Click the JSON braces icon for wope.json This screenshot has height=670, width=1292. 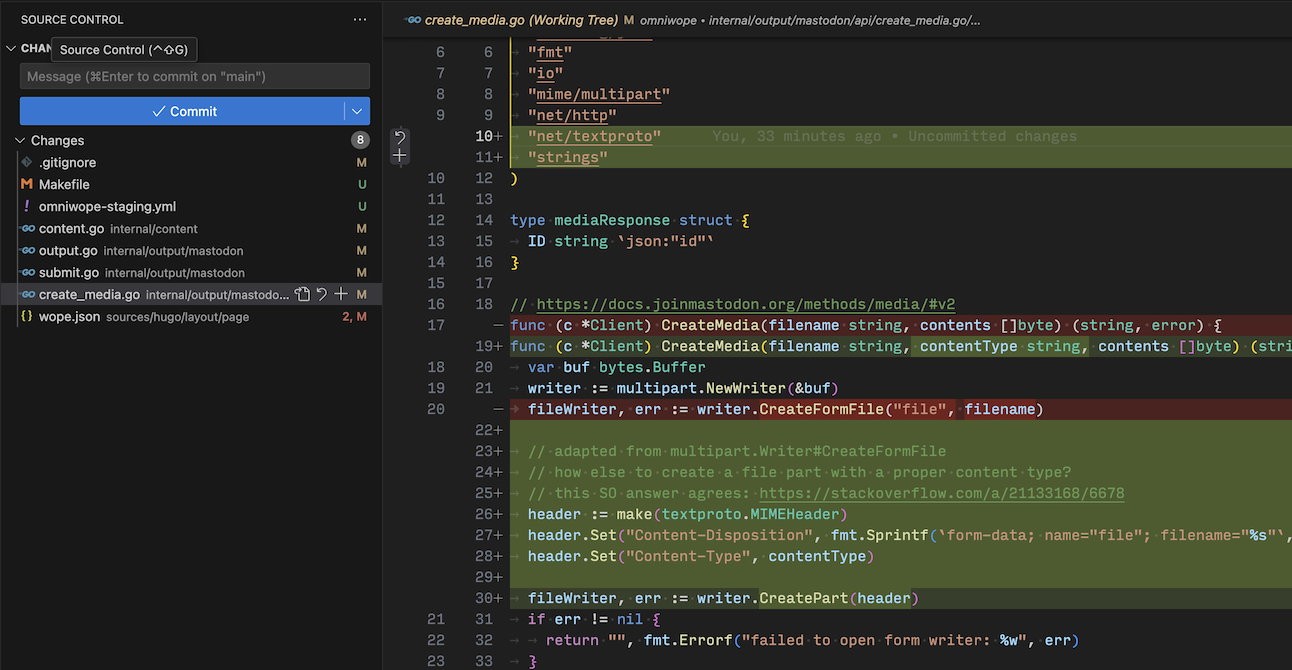[27, 316]
